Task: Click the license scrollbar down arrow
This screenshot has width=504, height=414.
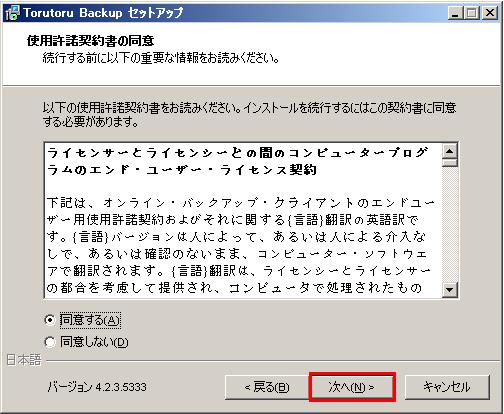Action: coord(450,289)
